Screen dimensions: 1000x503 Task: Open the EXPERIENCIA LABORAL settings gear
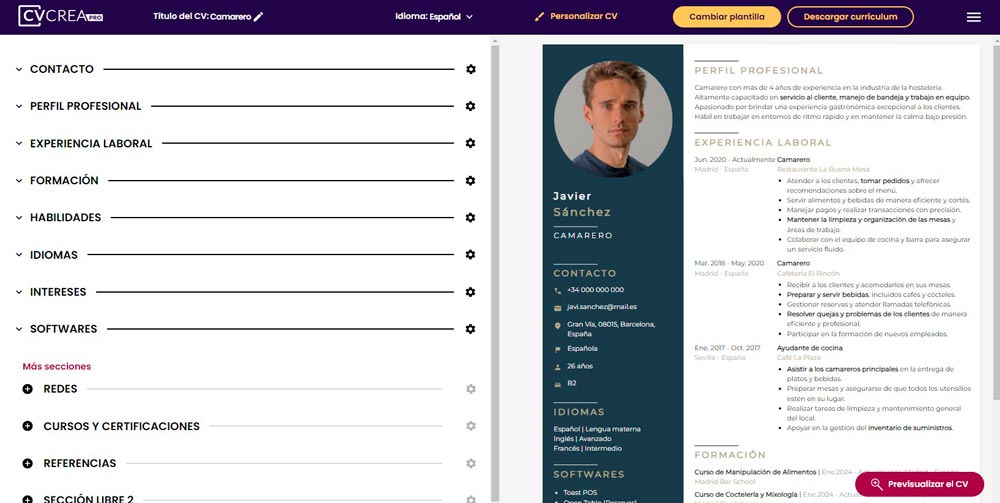[471, 143]
